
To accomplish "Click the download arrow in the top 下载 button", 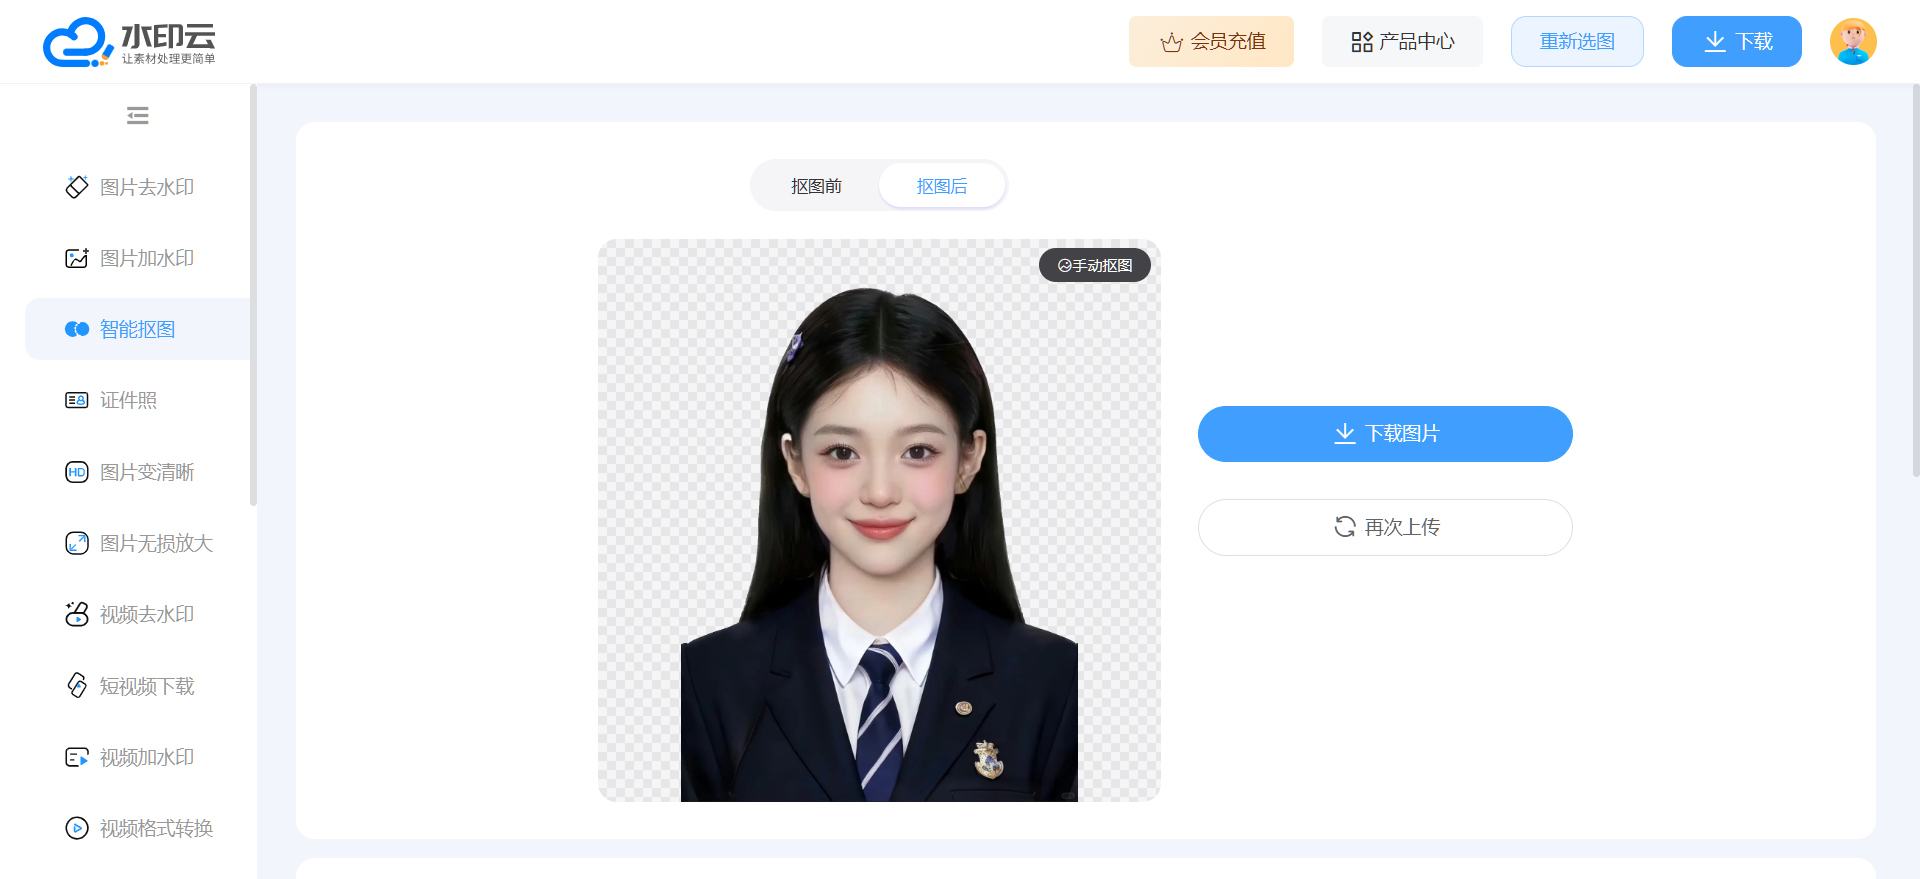I will pyautogui.click(x=1715, y=41).
